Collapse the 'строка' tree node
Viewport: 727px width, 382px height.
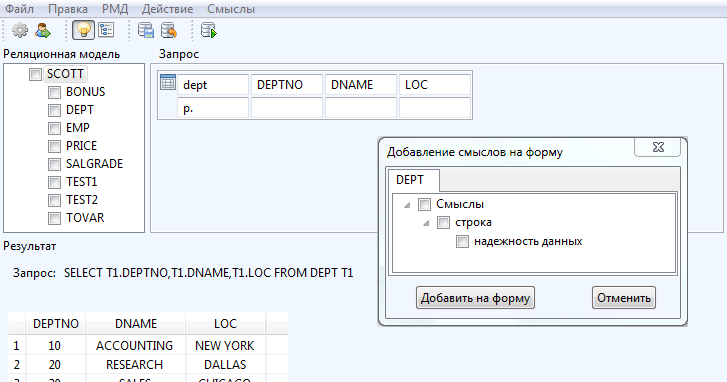[x=426, y=223]
